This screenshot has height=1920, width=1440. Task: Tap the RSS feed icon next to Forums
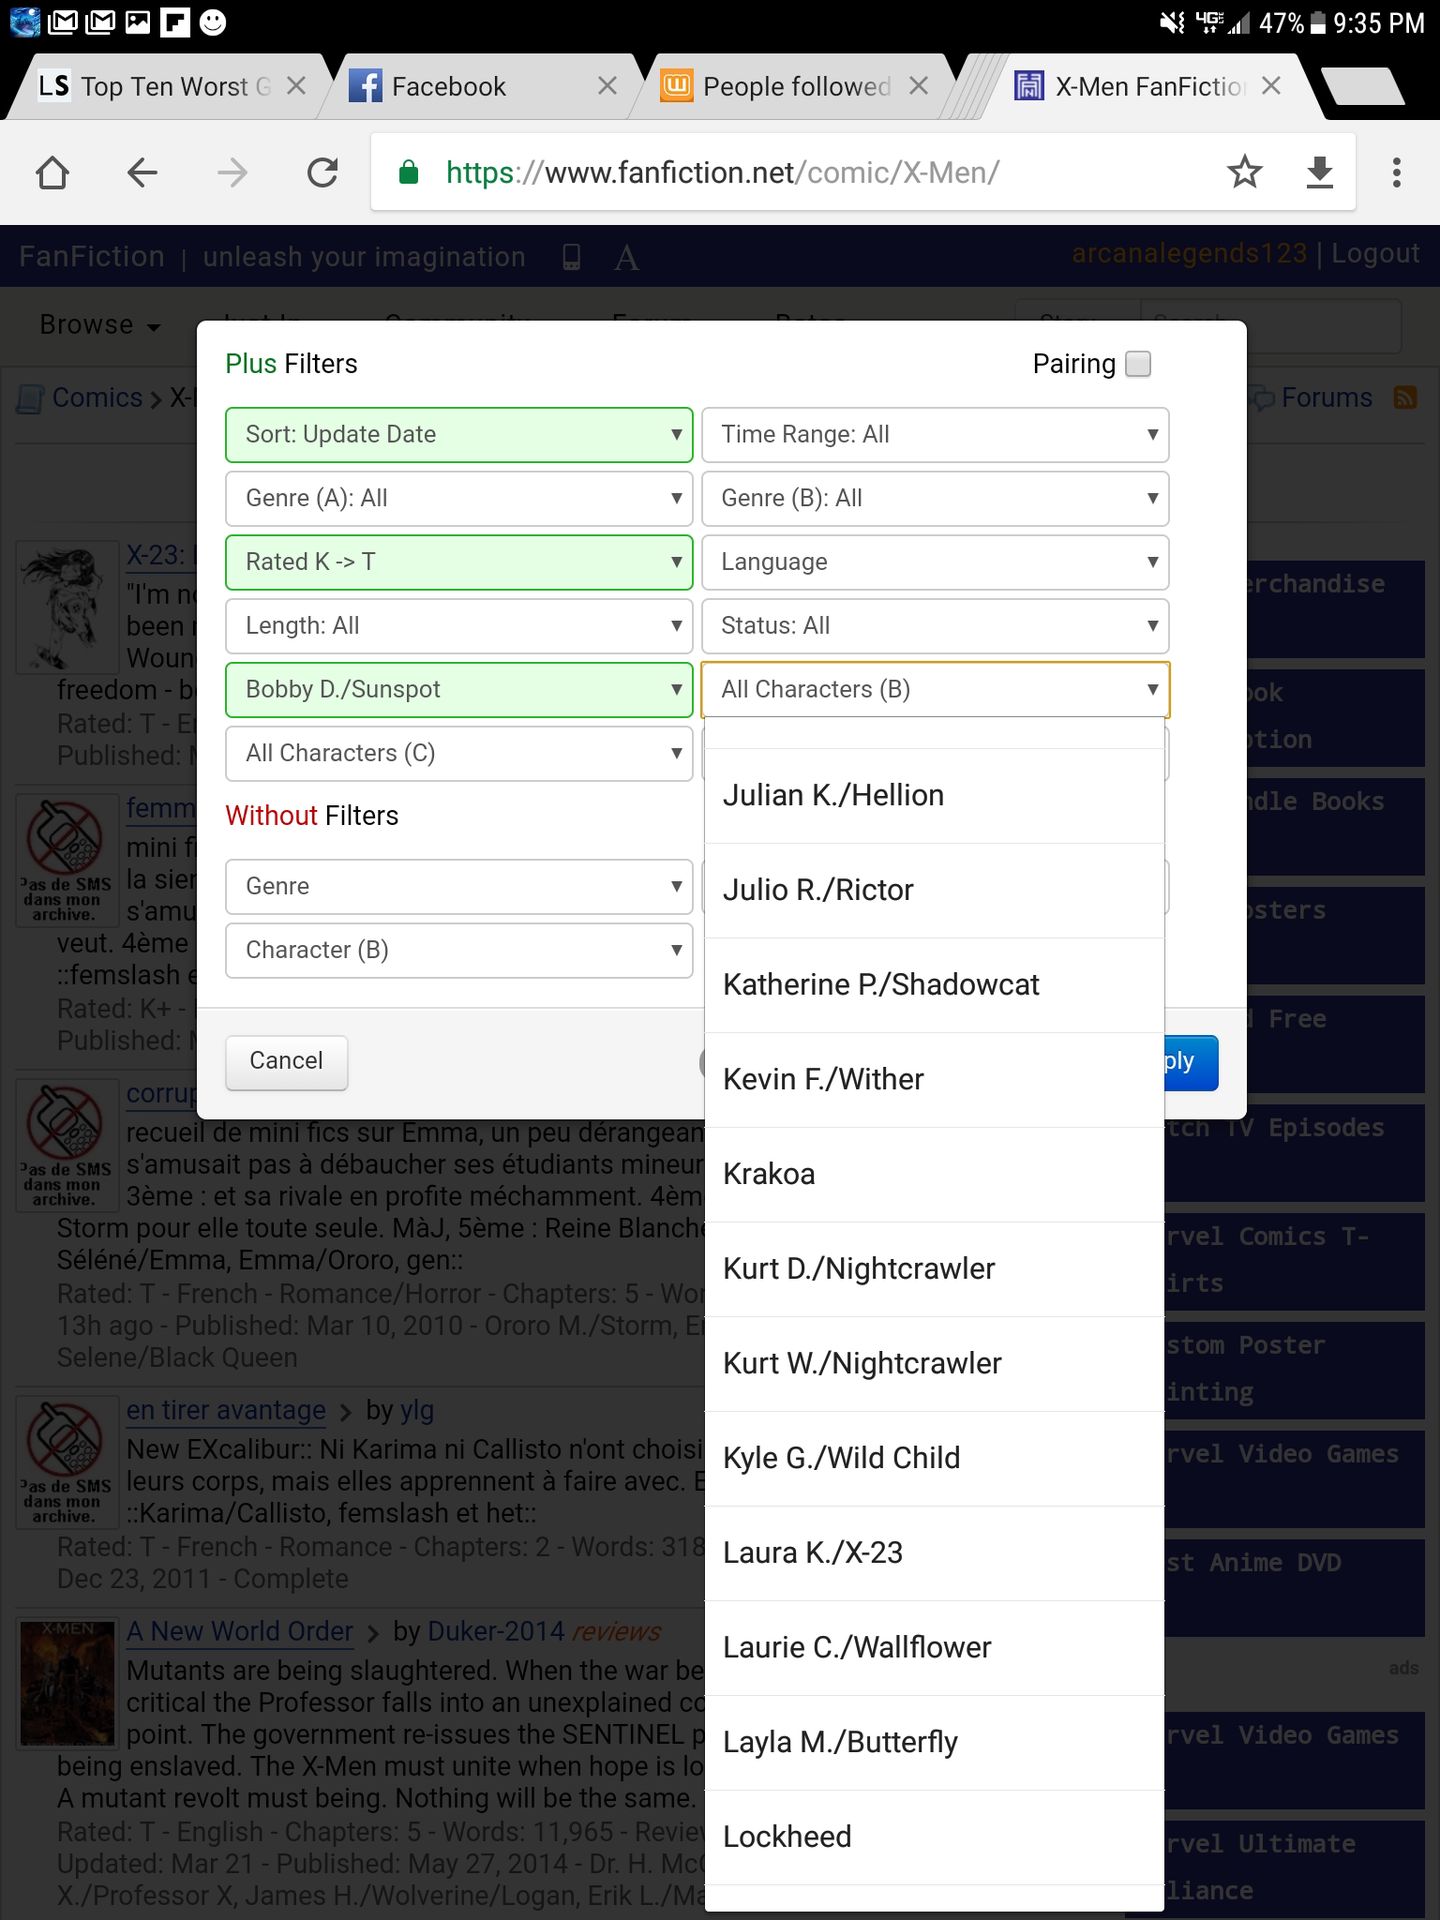pos(1405,398)
